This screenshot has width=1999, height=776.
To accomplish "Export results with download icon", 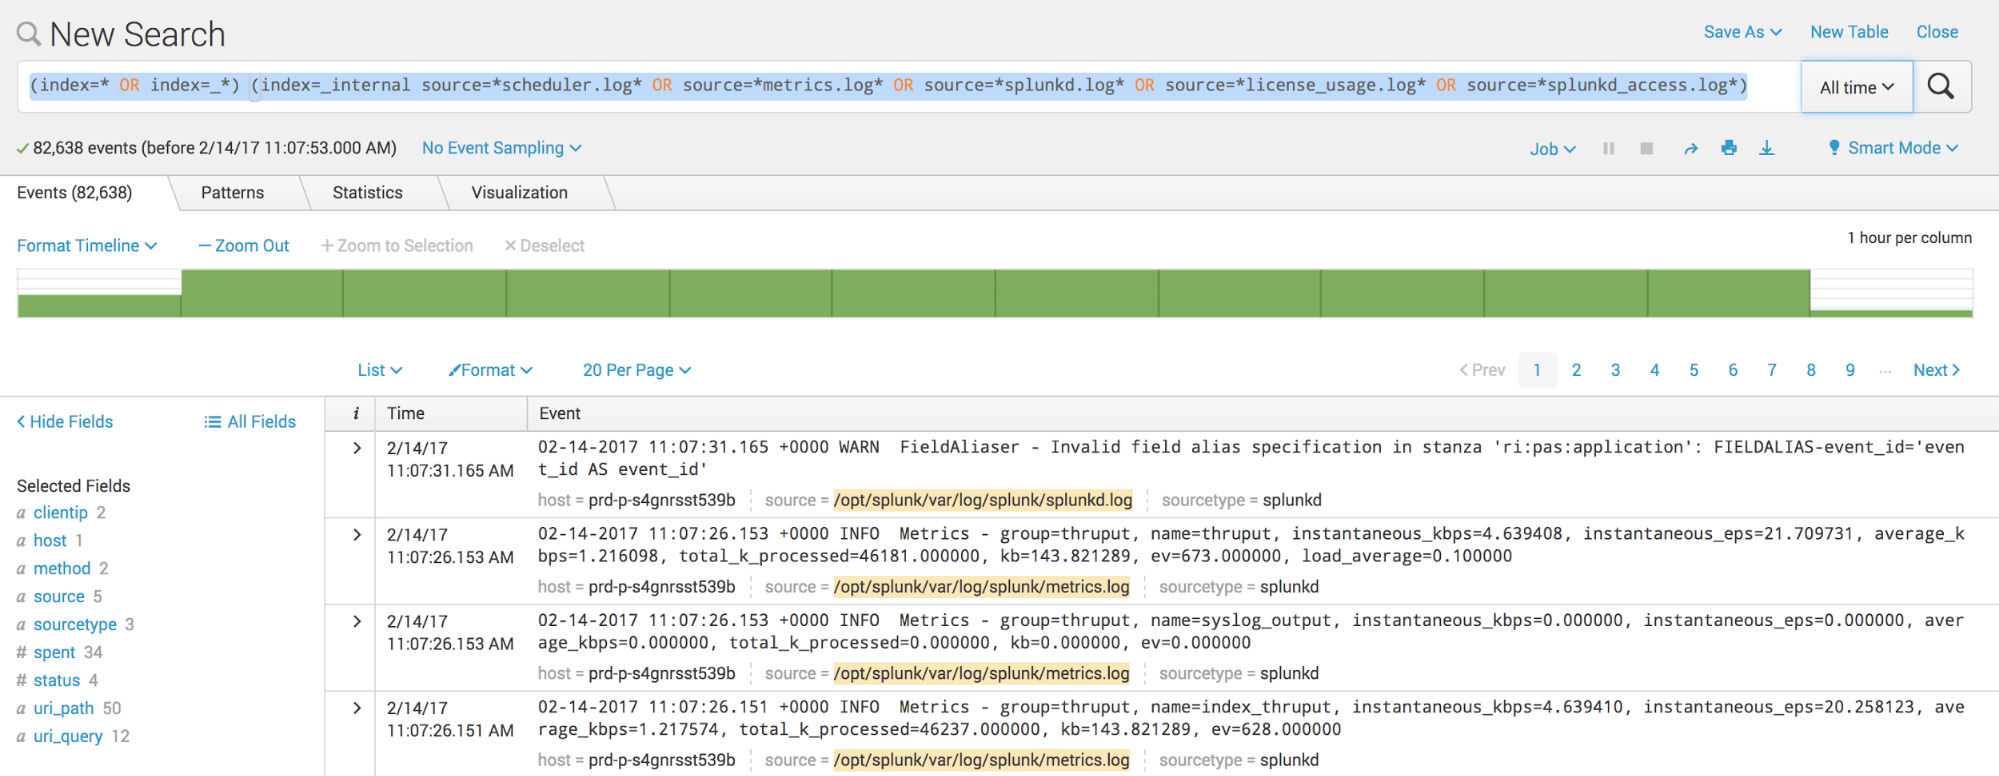I will pyautogui.click(x=1767, y=148).
